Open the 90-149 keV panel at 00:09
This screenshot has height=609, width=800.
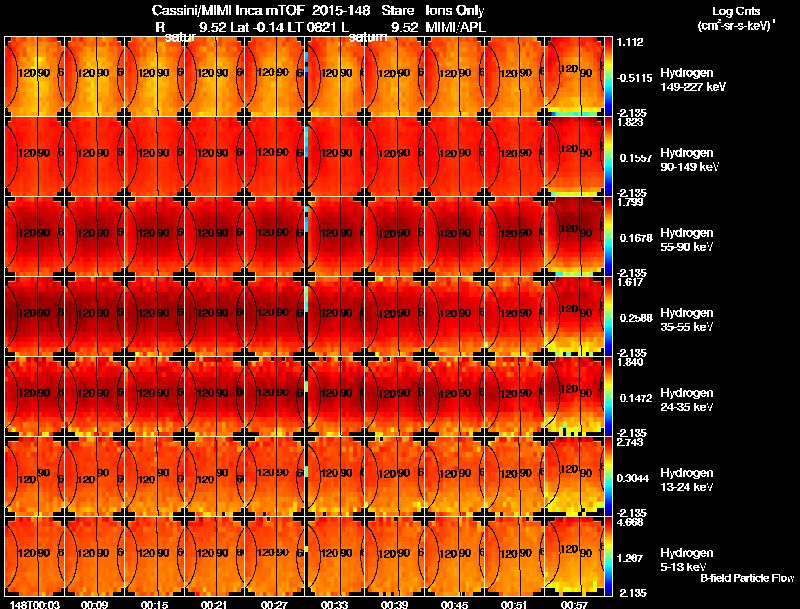(94, 157)
